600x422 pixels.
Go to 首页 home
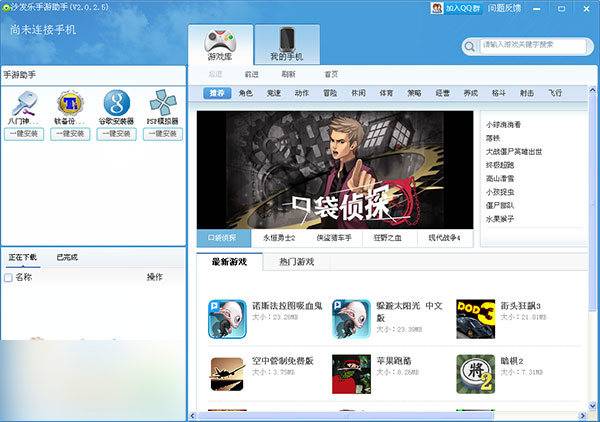pos(331,75)
